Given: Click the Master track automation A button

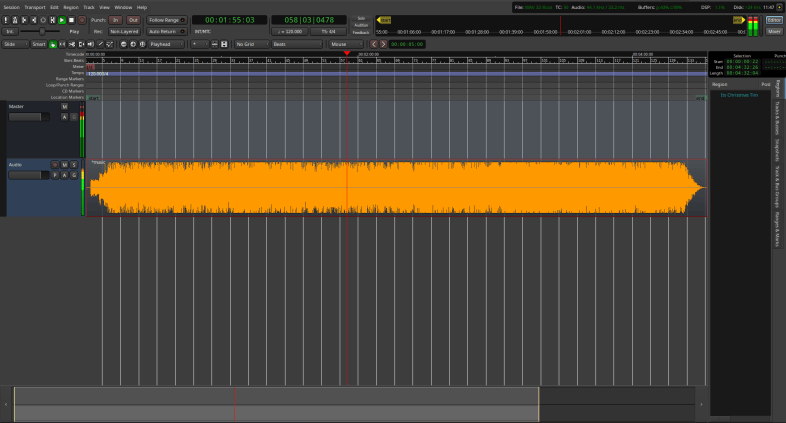Looking at the screenshot, I should (x=63, y=117).
